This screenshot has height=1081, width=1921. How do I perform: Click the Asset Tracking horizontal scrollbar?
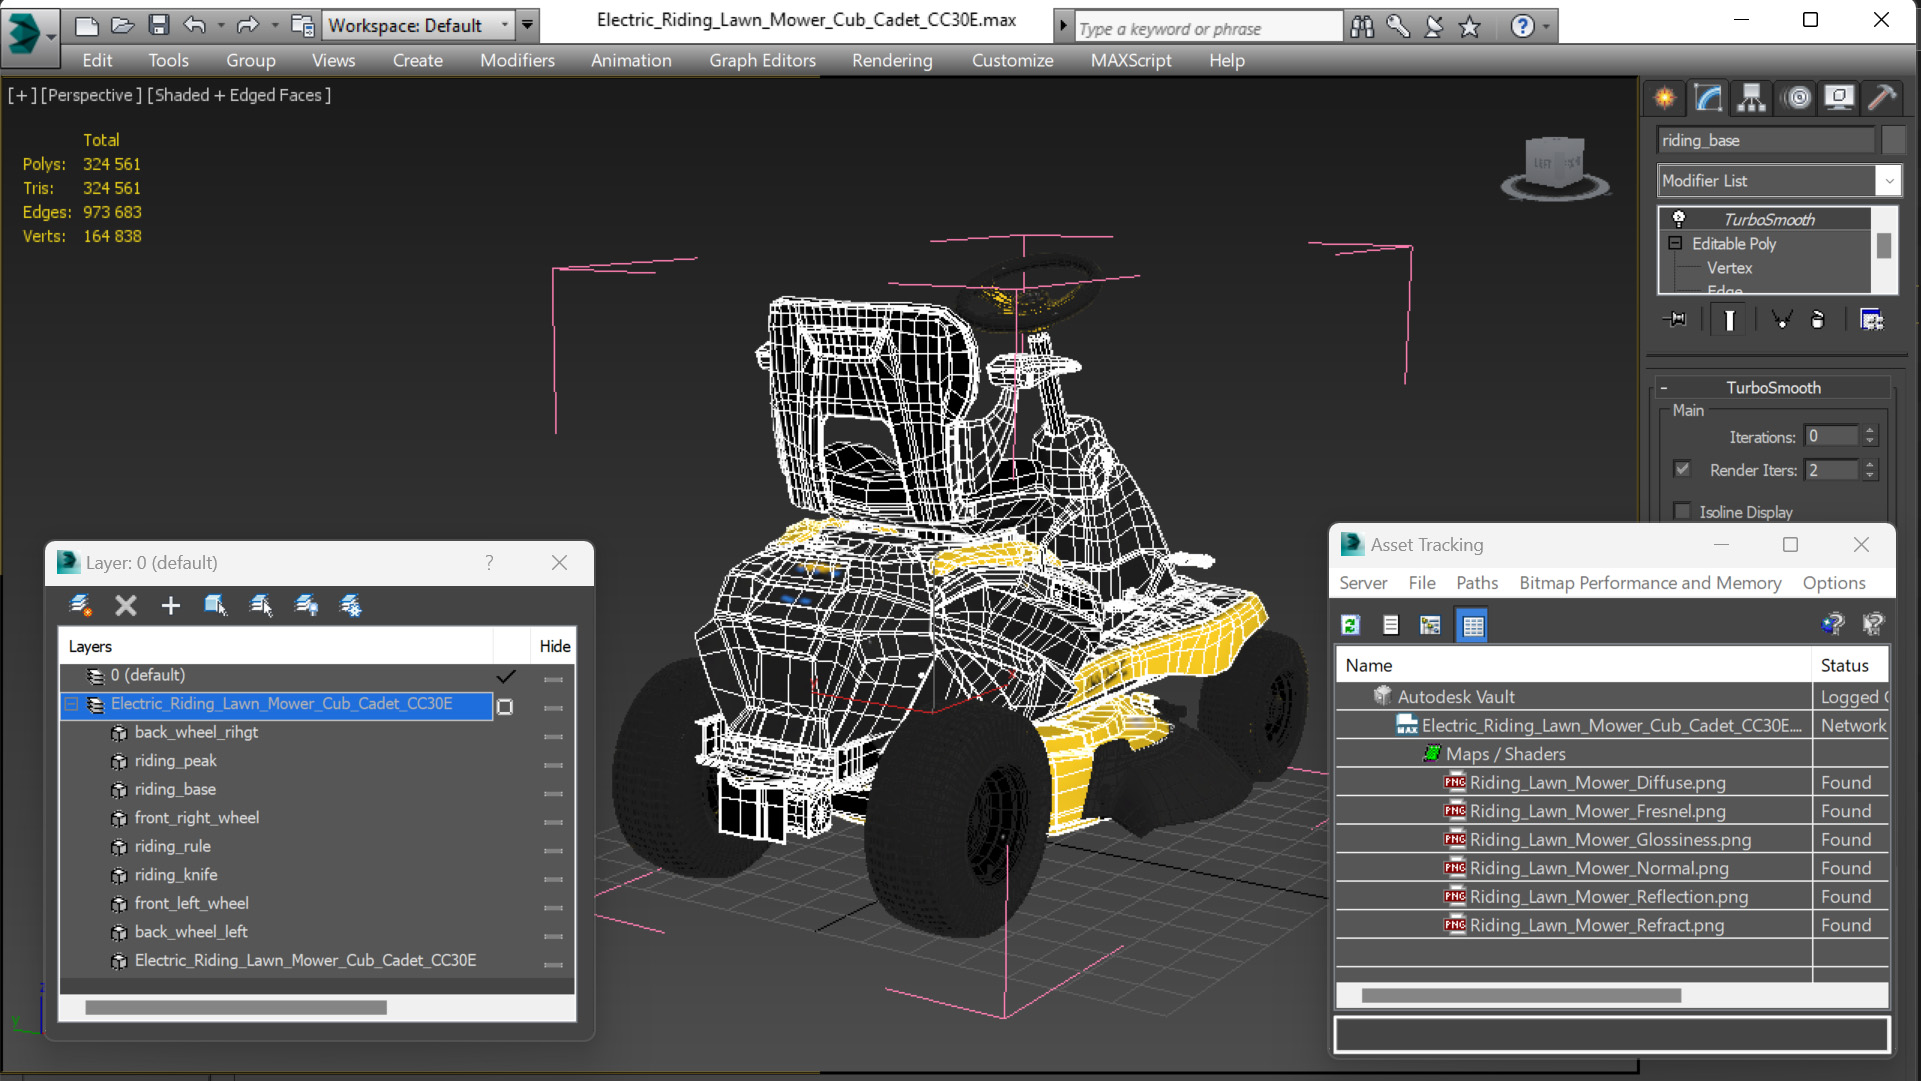point(1521,996)
